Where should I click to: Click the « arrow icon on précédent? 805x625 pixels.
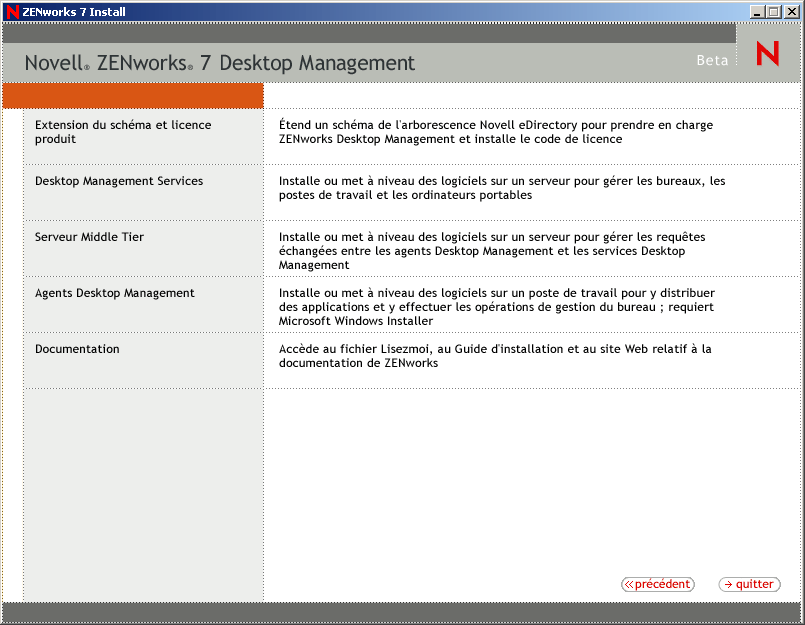tap(630, 584)
